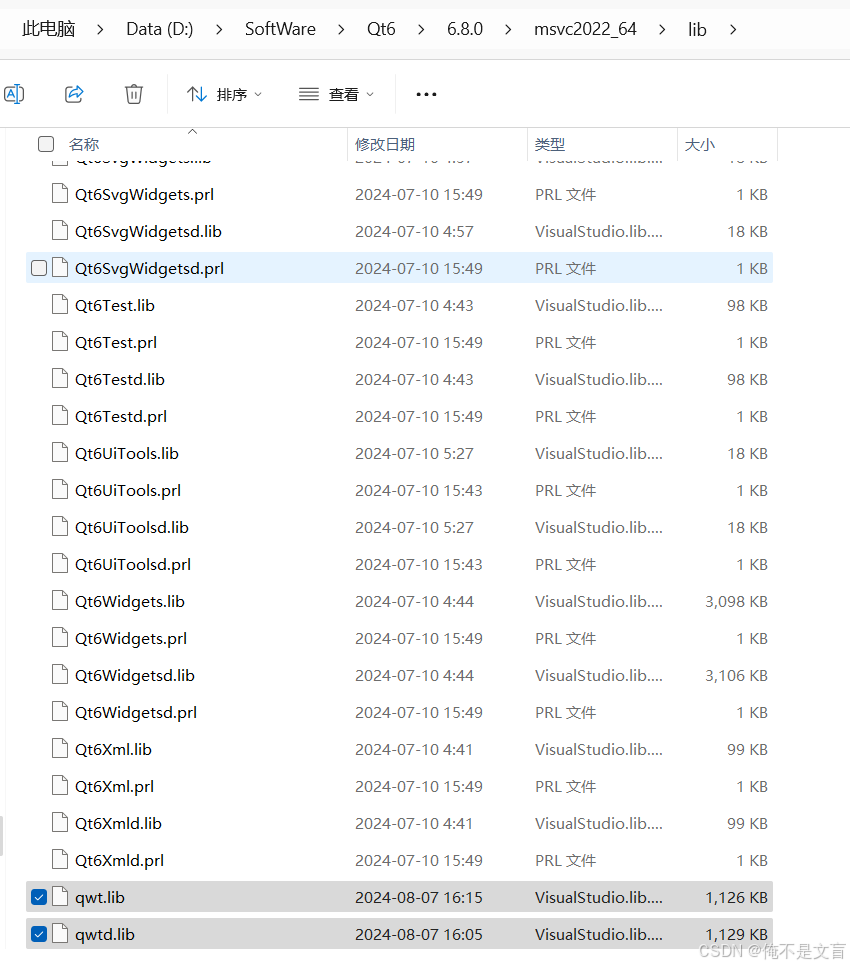This screenshot has height=966, width=850.
Task: Go to 6.8.0 folder in breadcrumb
Action: click(x=465, y=29)
